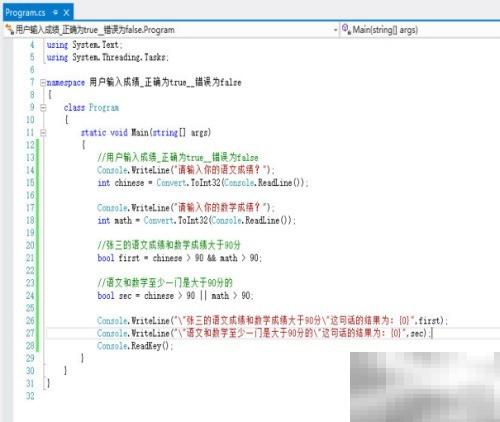Click on 'class Program' text
500x422 pixels.
(x=91, y=107)
